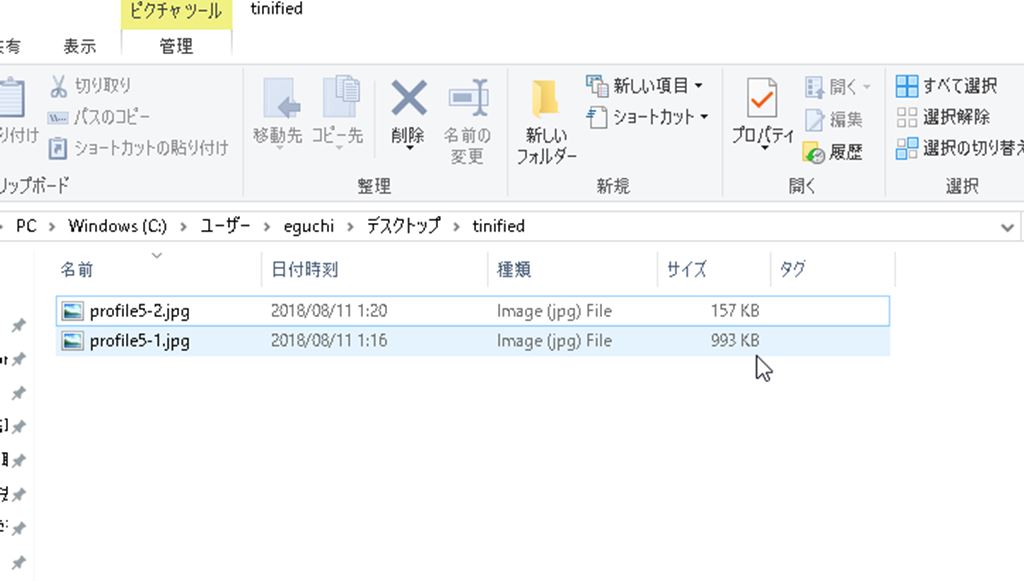Open the Manage (管理) picture tools tab
The height and width of the screenshot is (581, 1024).
click(x=176, y=46)
